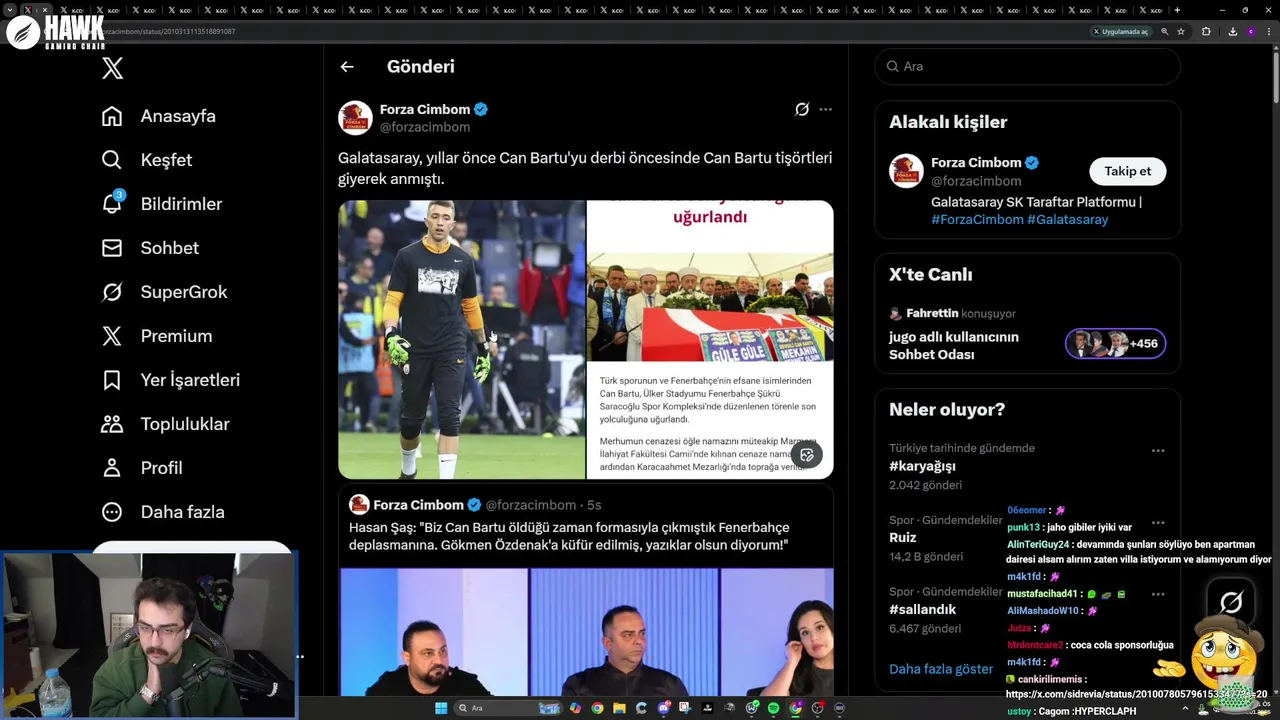Click the back arrow beside Gönderi
The image size is (1280, 720).
[x=347, y=67]
